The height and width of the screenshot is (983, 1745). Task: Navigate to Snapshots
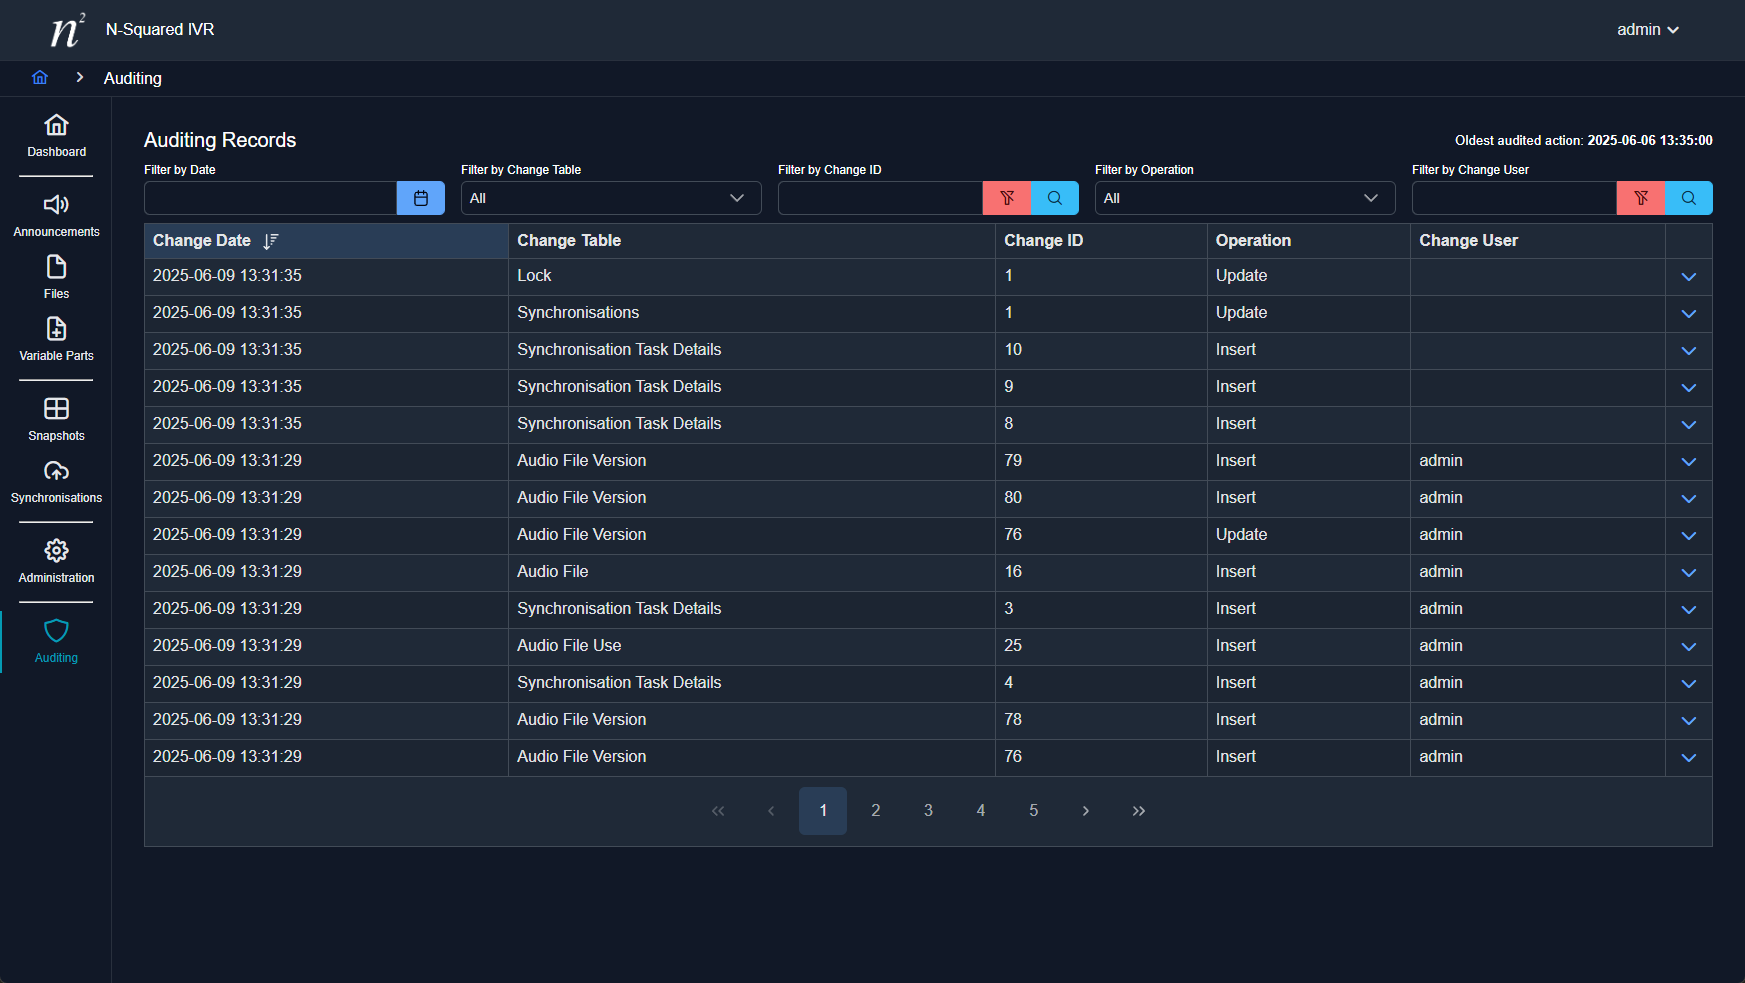click(x=56, y=420)
